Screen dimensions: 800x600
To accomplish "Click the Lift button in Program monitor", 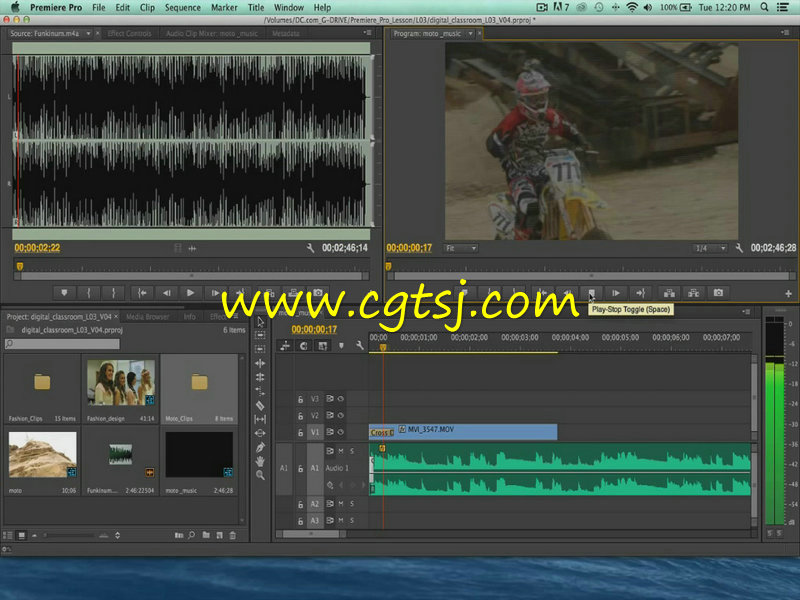I will [669, 293].
